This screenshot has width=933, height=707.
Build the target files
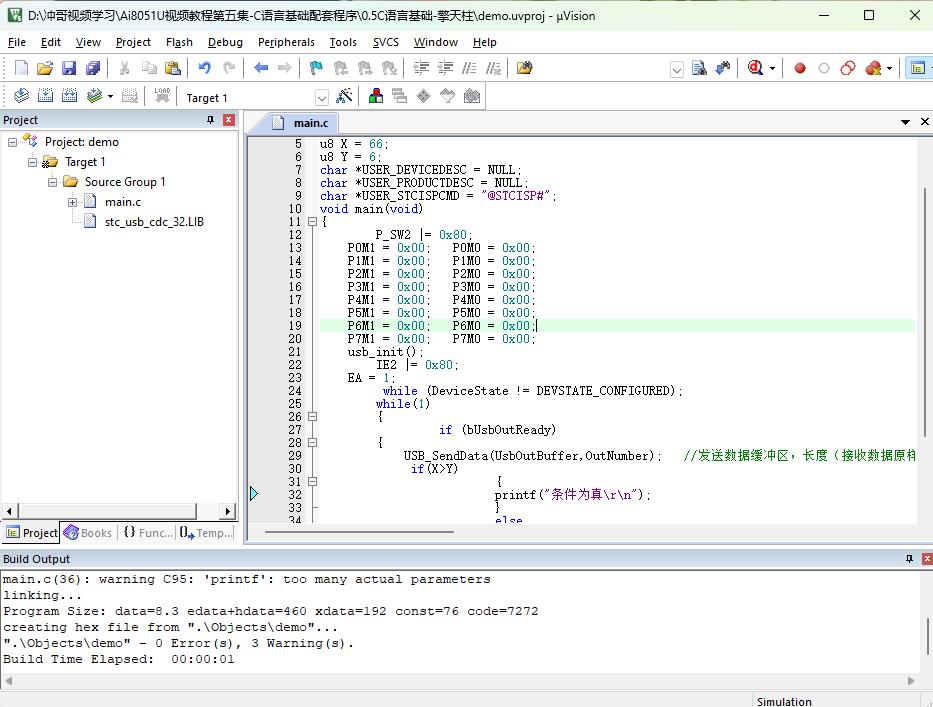pyautogui.click(x=45, y=96)
